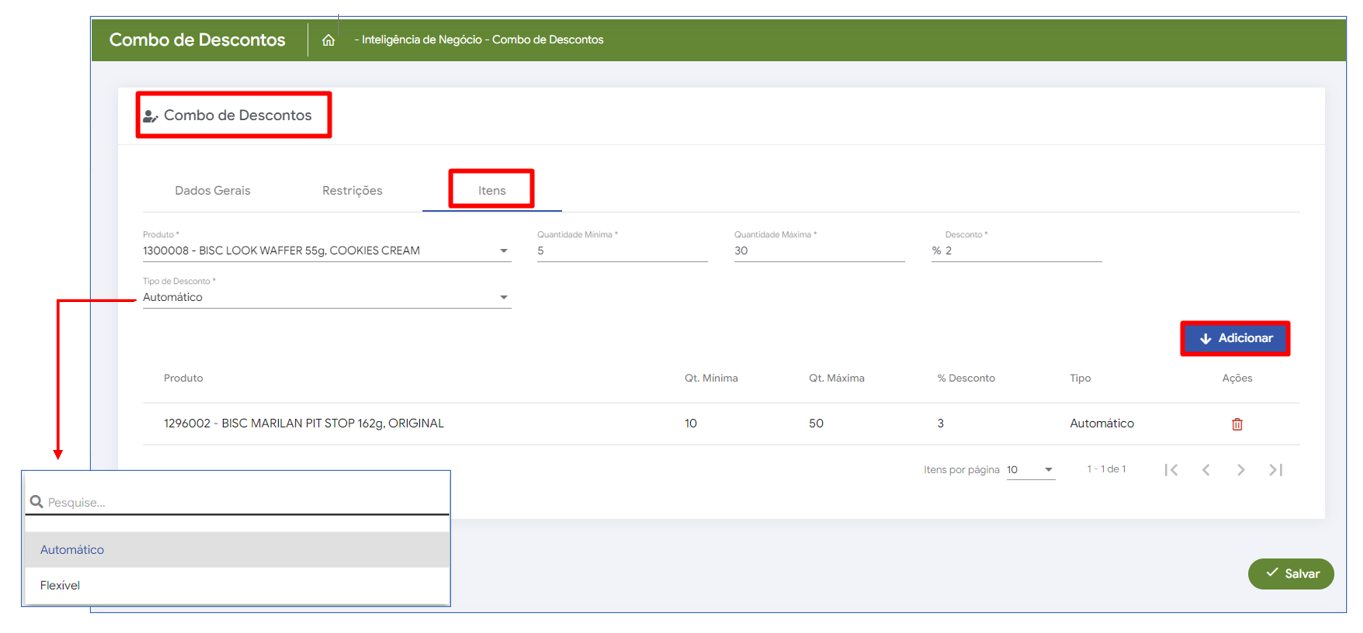The height and width of the screenshot is (633, 1363).
Task: Click the user edit icon beside Combo de Descontos
Action: tap(151, 116)
